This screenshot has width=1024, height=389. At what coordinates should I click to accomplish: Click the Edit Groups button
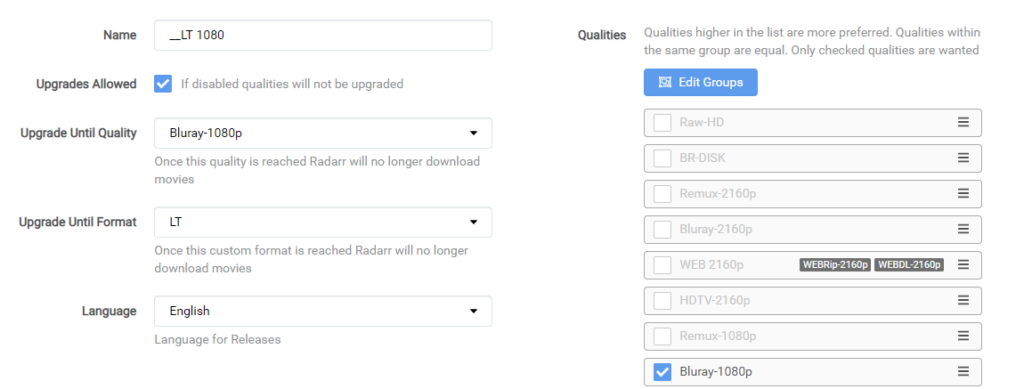701,82
